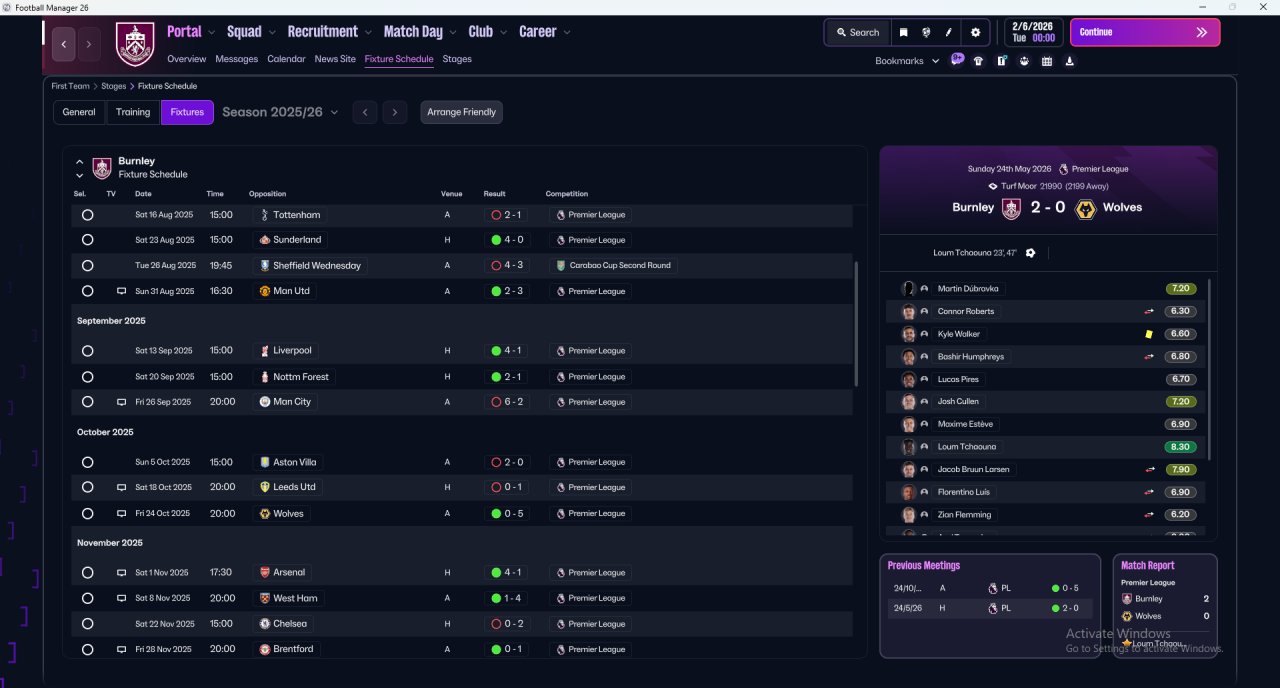Open the Calendar submenu item
This screenshot has height=688, width=1280.
[286, 59]
